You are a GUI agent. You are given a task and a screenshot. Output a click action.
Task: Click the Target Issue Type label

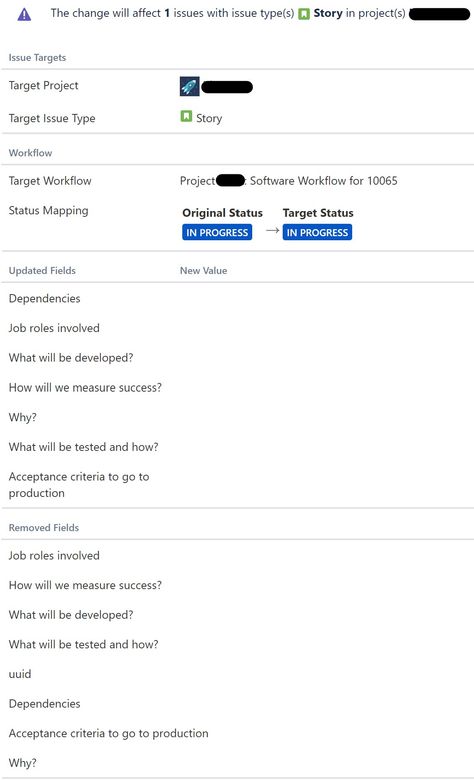pos(52,118)
